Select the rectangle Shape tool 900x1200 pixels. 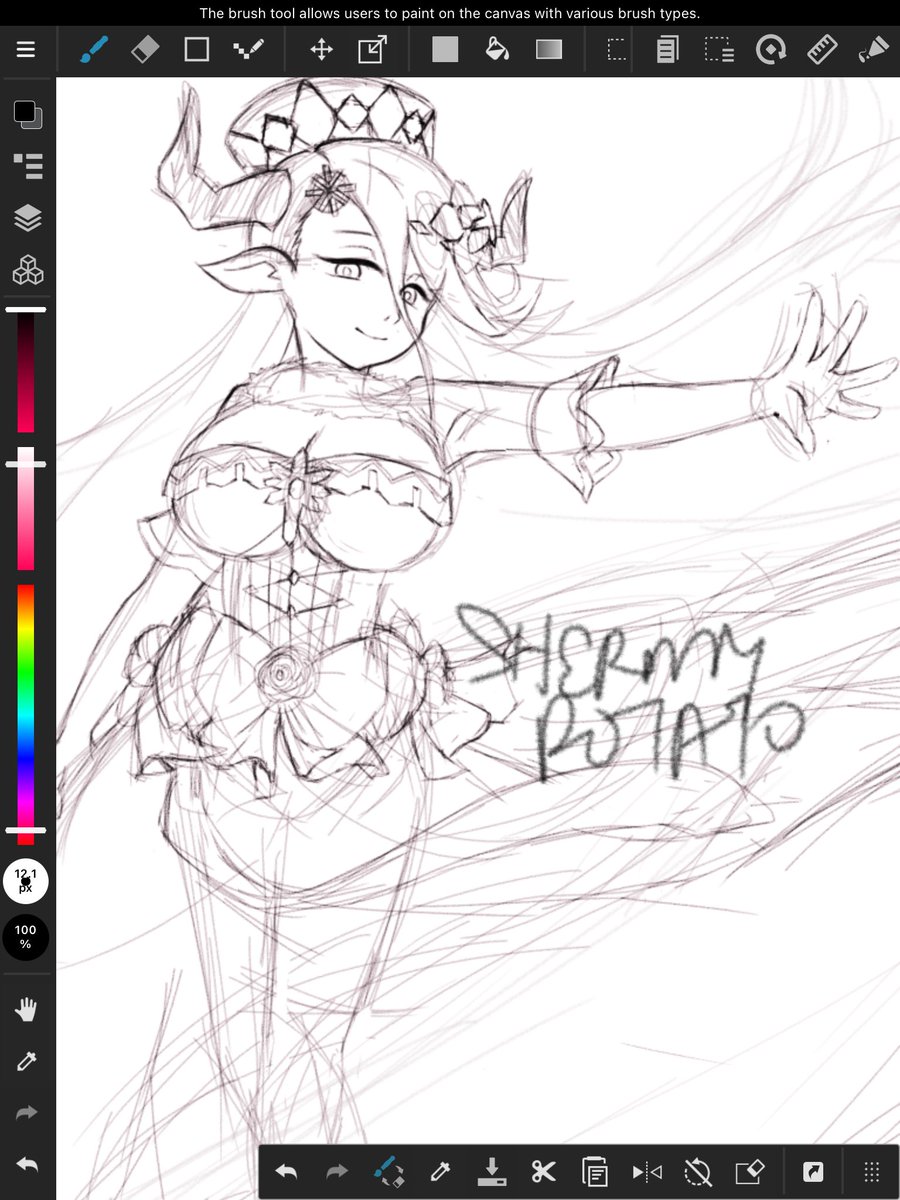[x=197, y=49]
